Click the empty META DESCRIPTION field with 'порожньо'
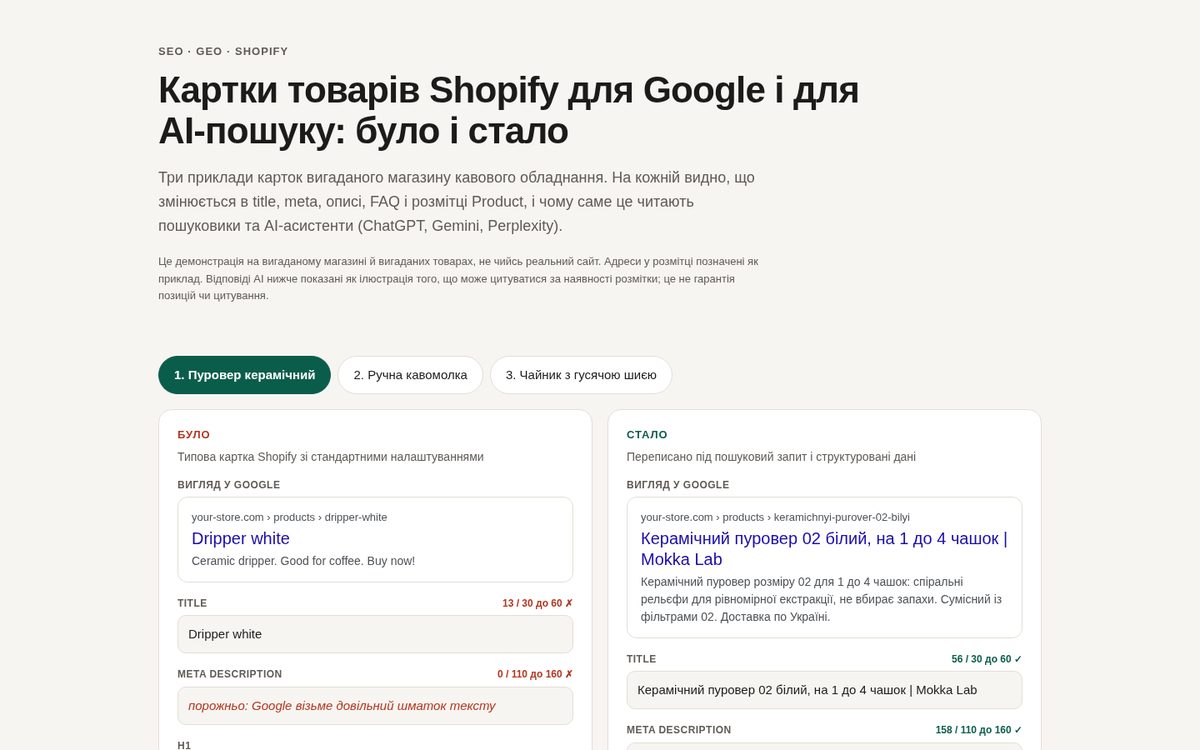The width and height of the screenshot is (1200, 750). (x=375, y=706)
